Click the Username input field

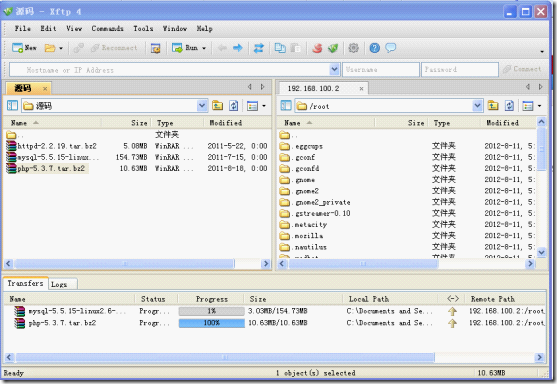(x=380, y=70)
